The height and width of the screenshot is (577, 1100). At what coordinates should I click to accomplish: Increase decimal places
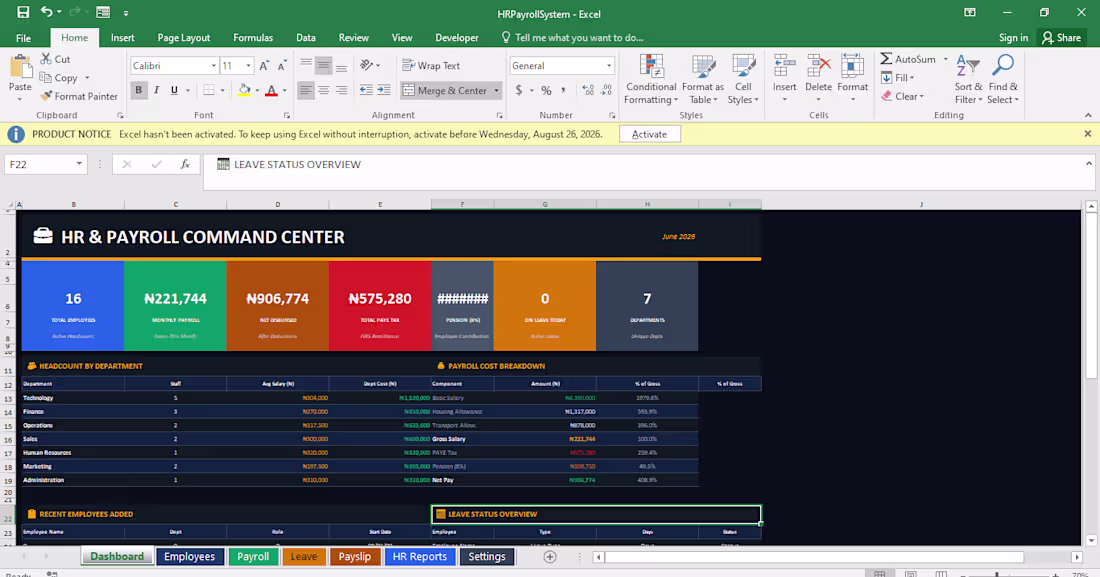click(588, 90)
